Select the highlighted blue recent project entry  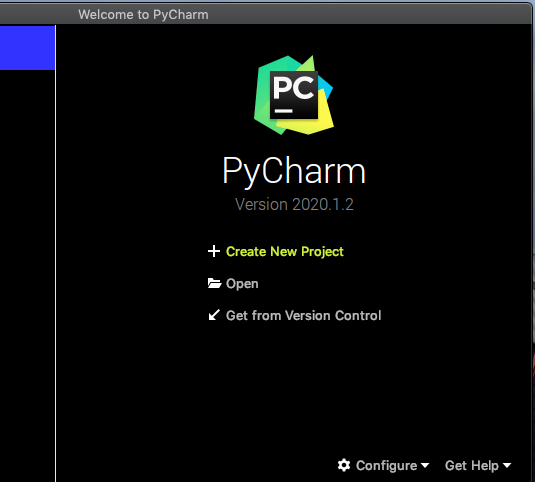tap(27, 48)
